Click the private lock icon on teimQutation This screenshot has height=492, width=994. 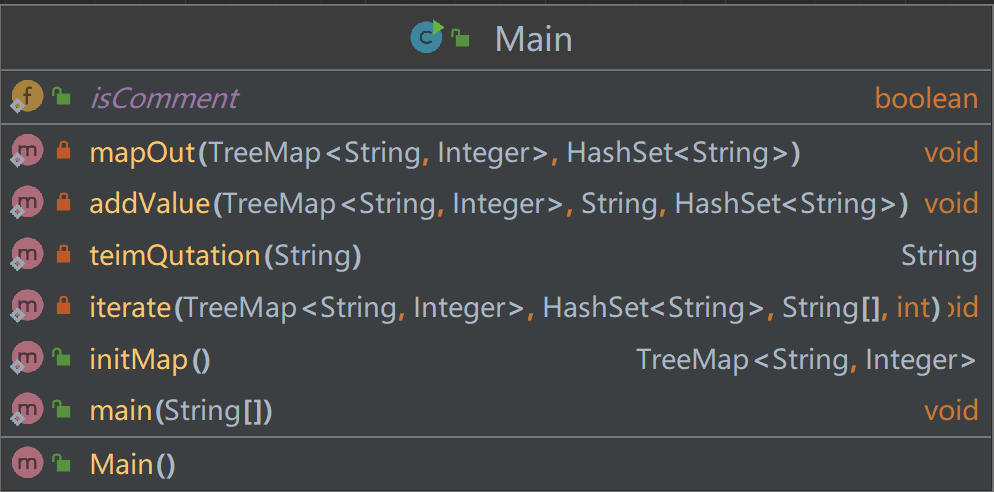[x=63, y=255]
